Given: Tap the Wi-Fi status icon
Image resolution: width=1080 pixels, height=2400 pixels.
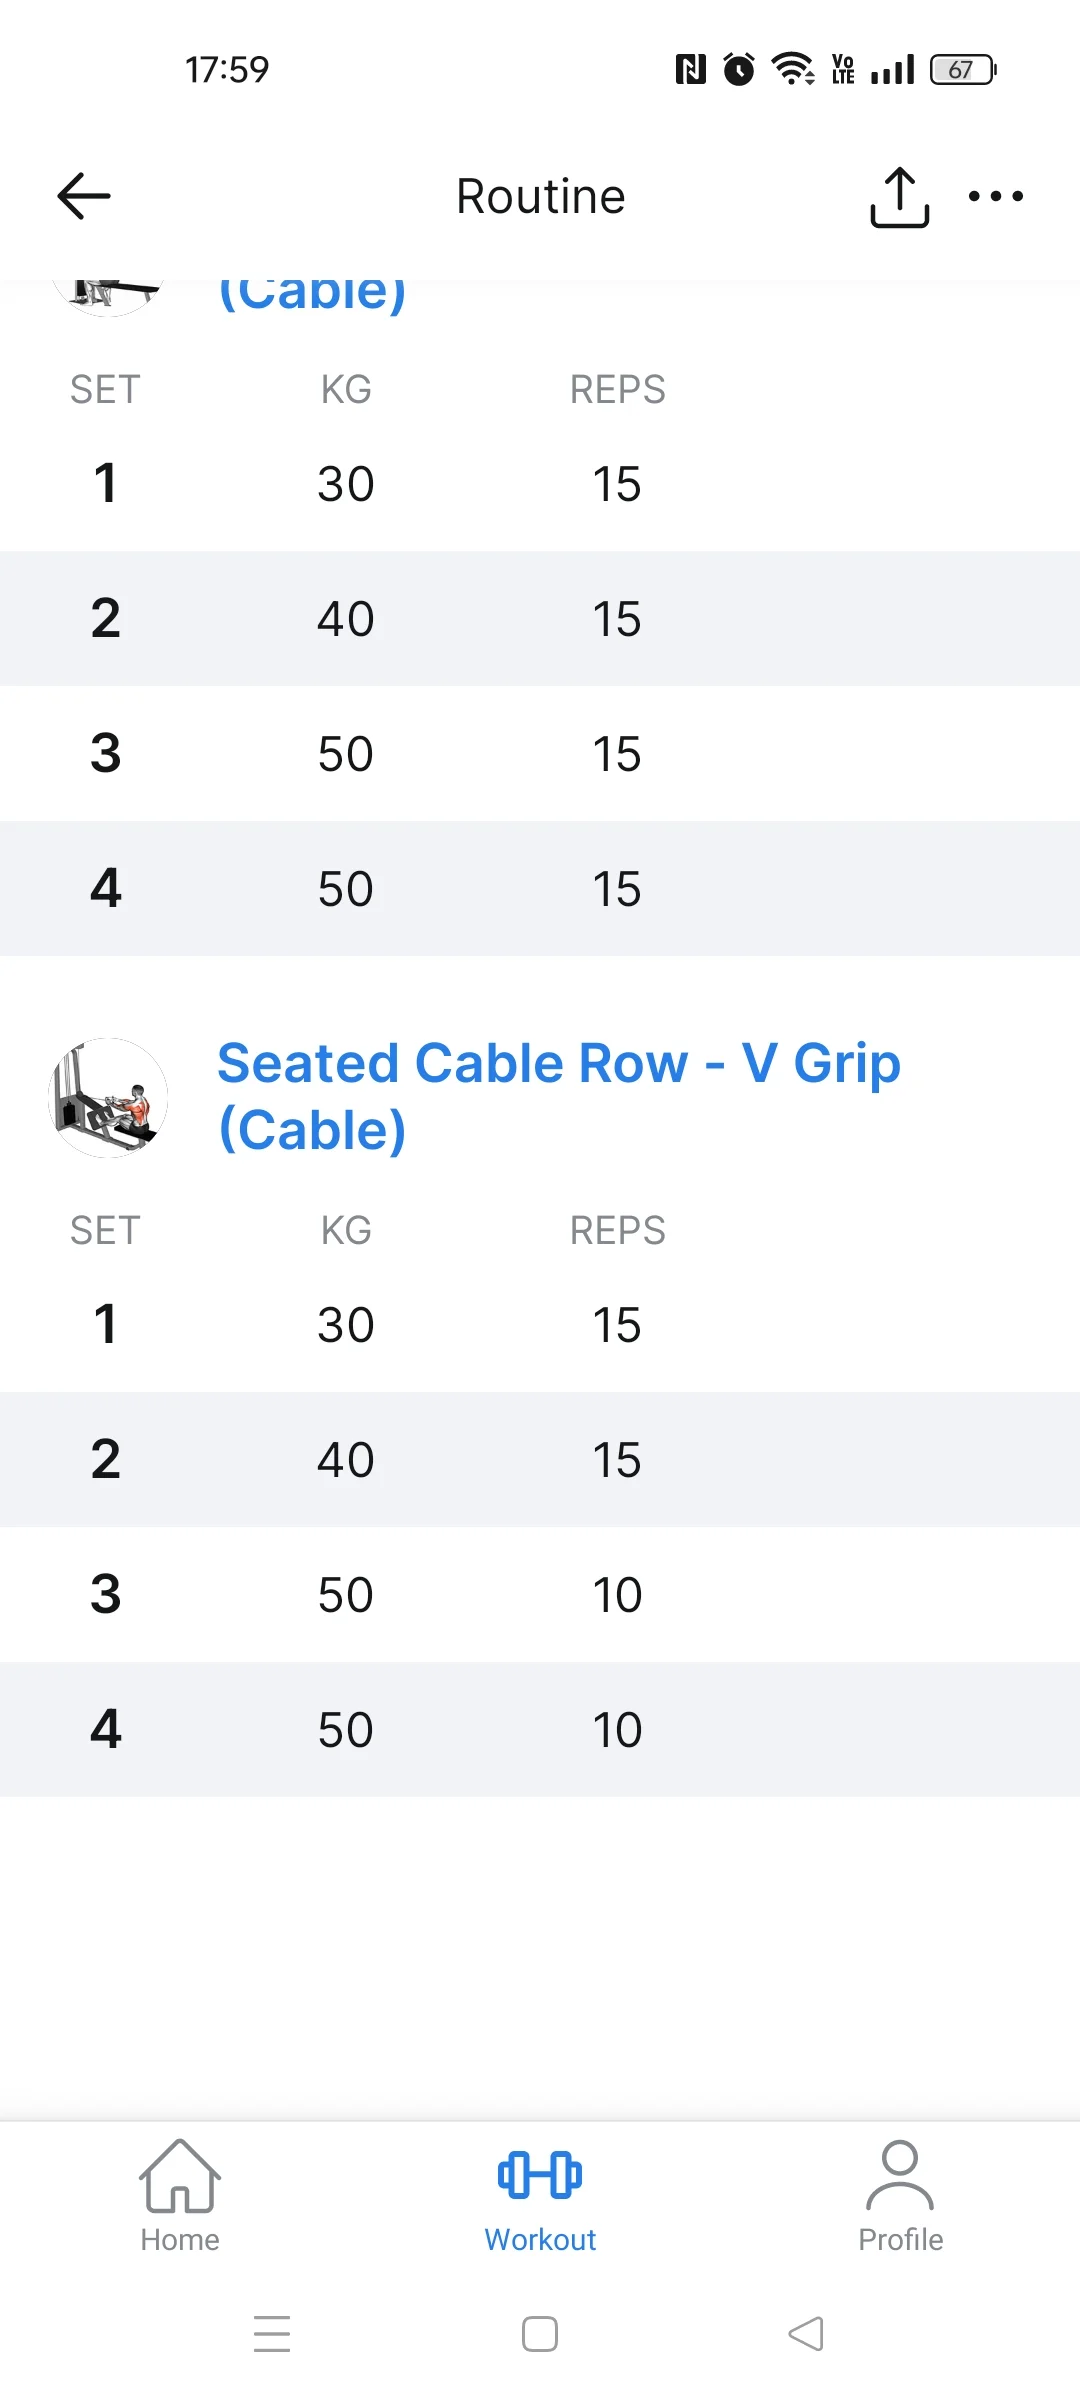Looking at the screenshot, I should tap(792, 69).
